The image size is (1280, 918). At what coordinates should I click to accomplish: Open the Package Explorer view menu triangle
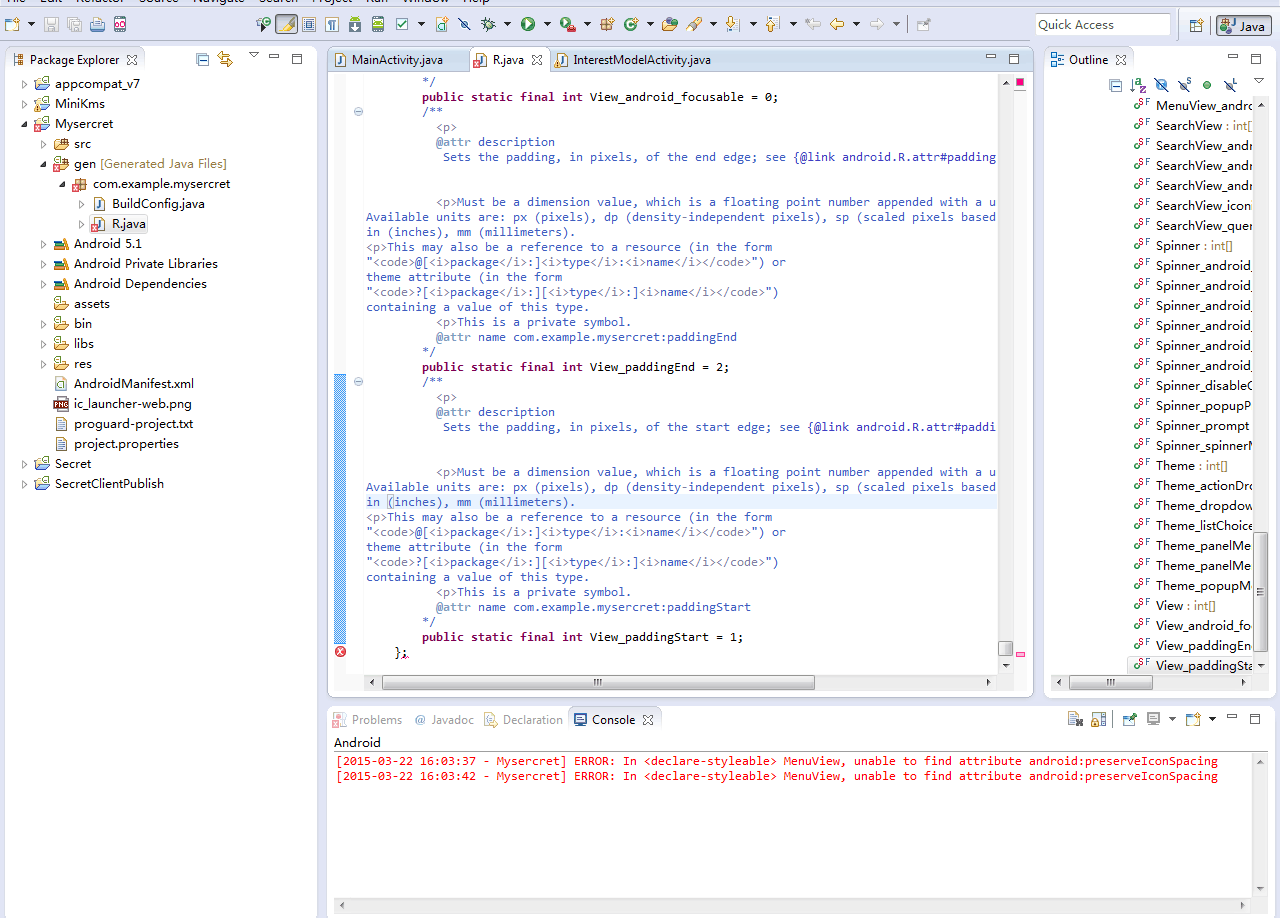pos(254,56)
